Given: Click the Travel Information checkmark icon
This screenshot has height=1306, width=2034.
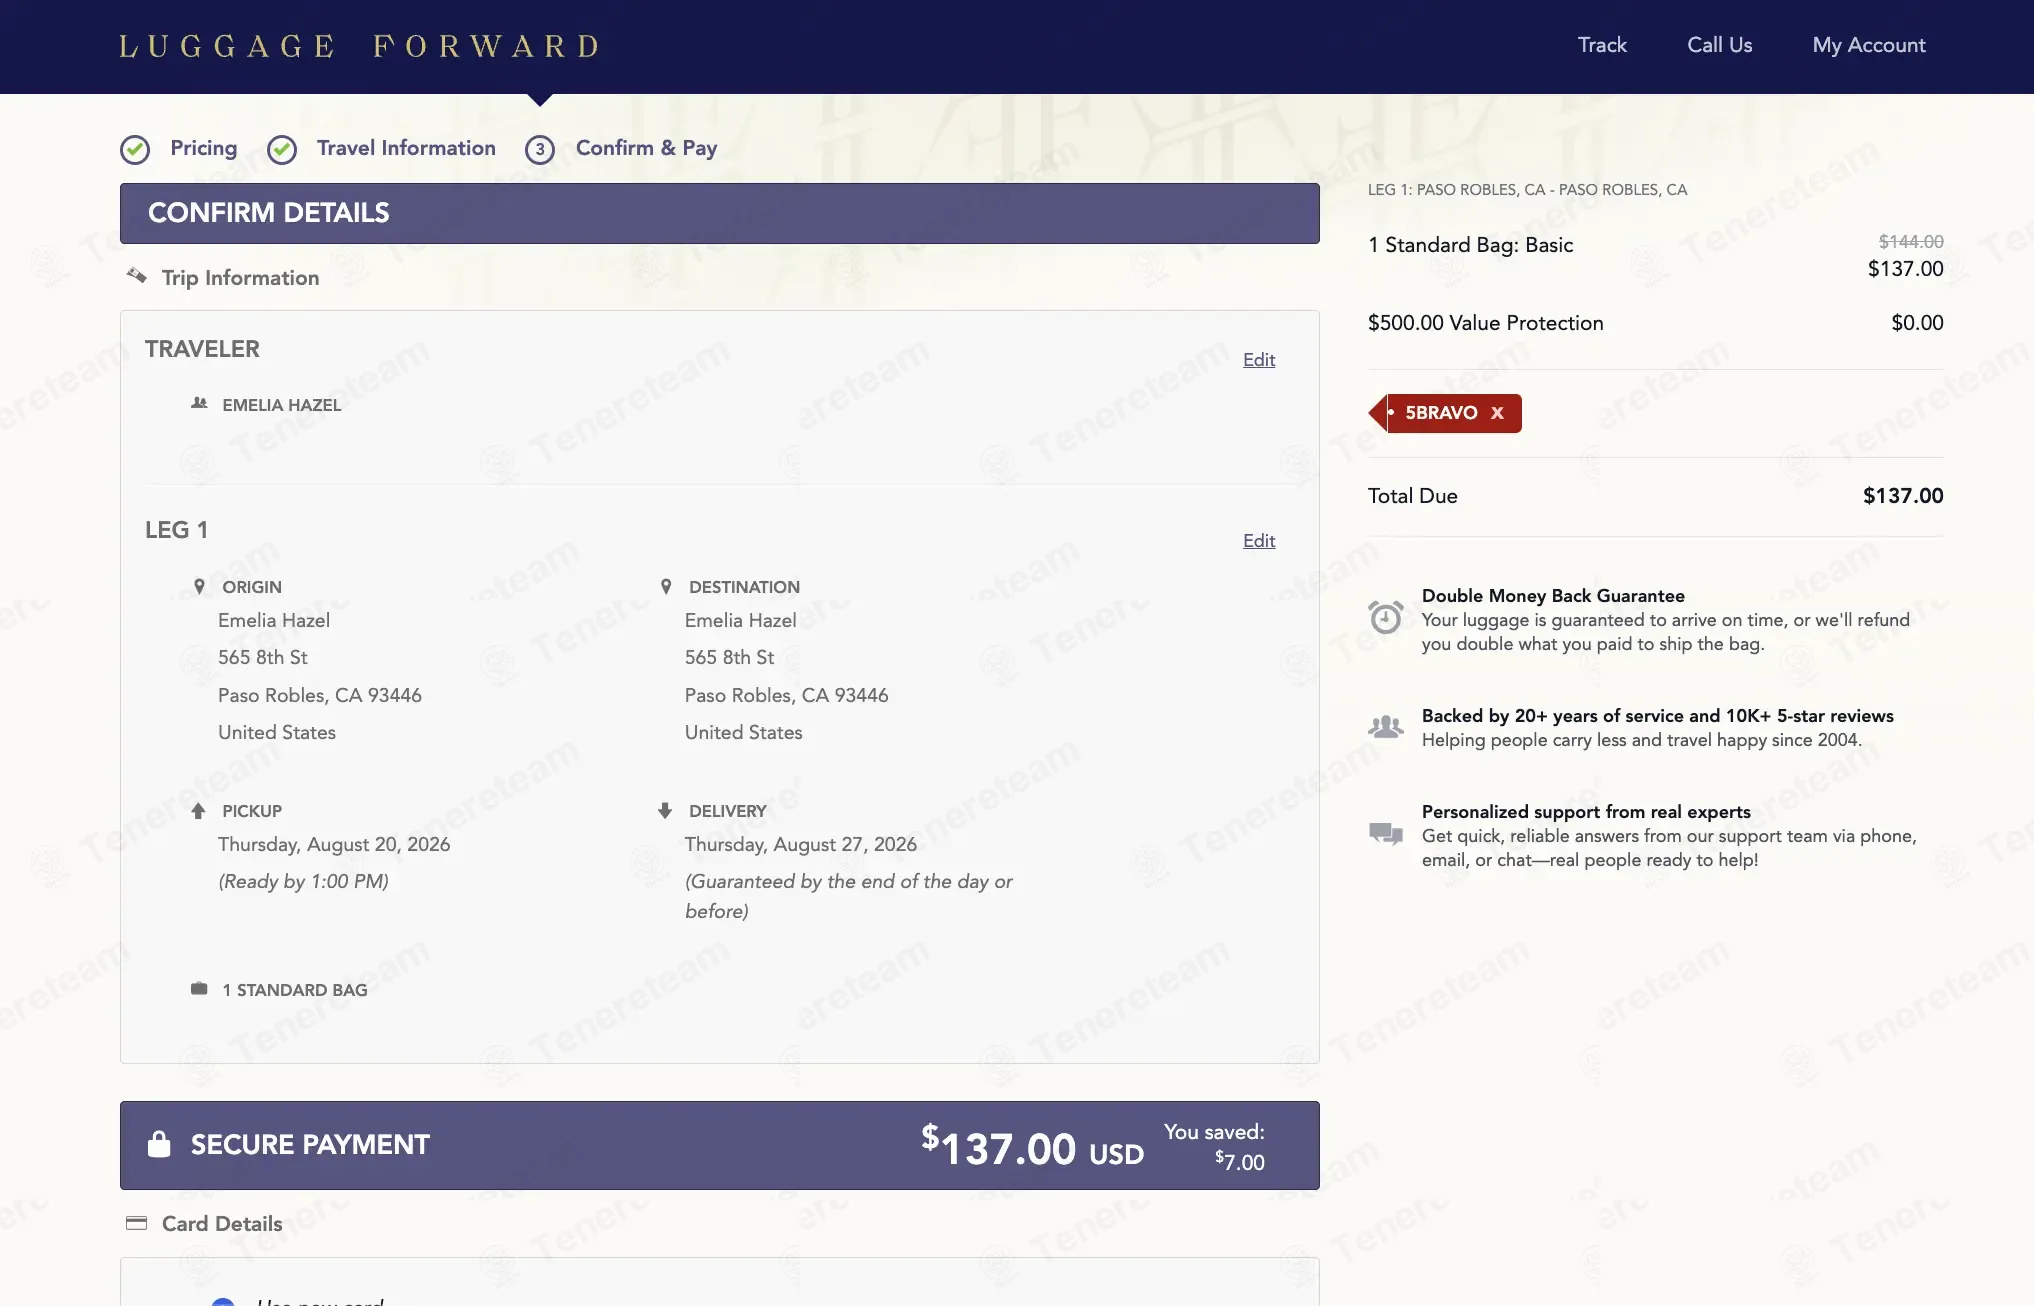Looking at the screenshot, I should [282, 149].
